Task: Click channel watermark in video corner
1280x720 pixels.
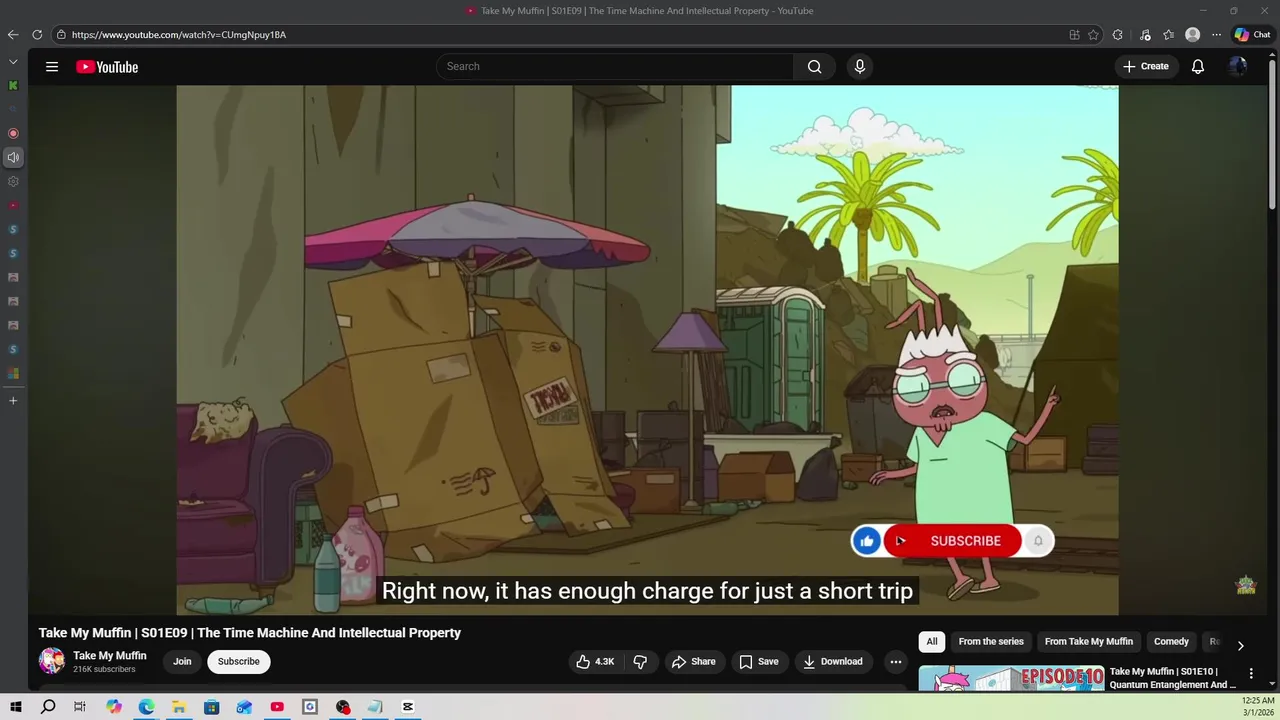Action: pyautogui.click(x=1246, y=585)
